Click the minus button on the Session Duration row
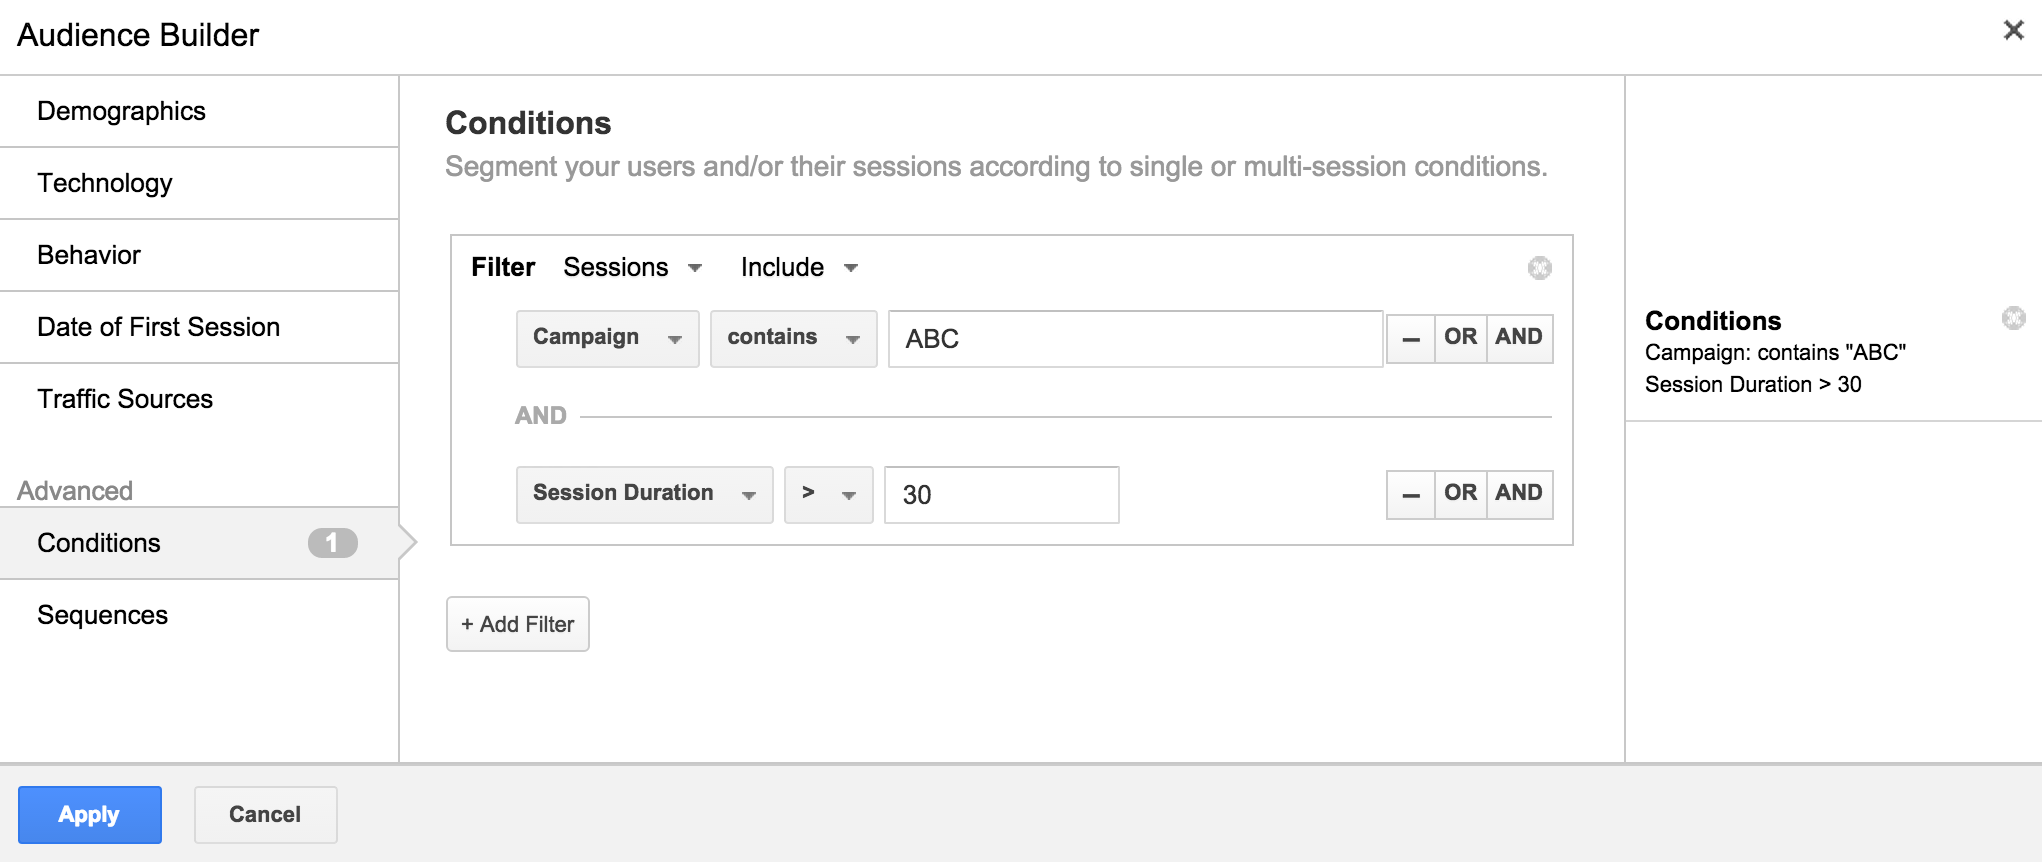 pos(1411,494)
